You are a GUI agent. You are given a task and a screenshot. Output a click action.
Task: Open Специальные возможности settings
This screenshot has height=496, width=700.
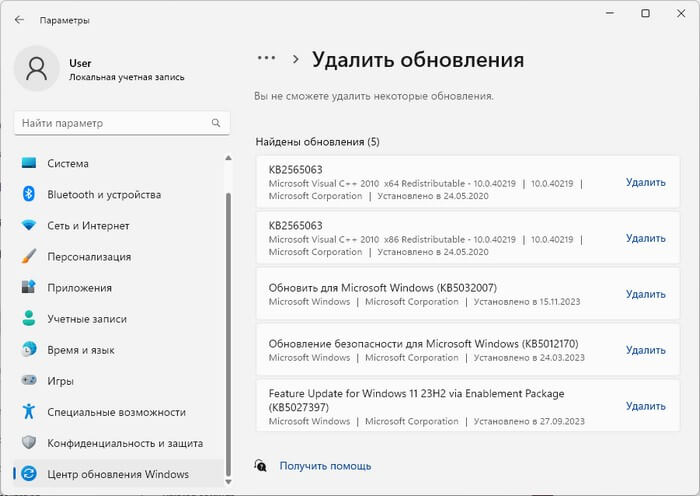coord(117,412)
